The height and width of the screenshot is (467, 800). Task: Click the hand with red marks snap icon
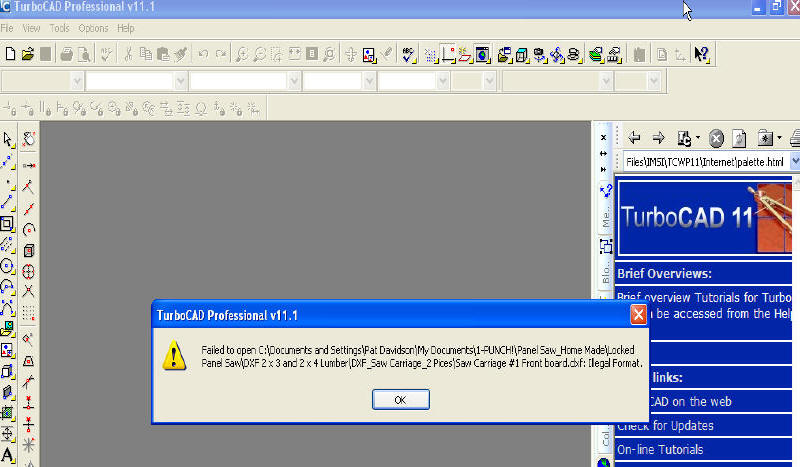[29, 139]
